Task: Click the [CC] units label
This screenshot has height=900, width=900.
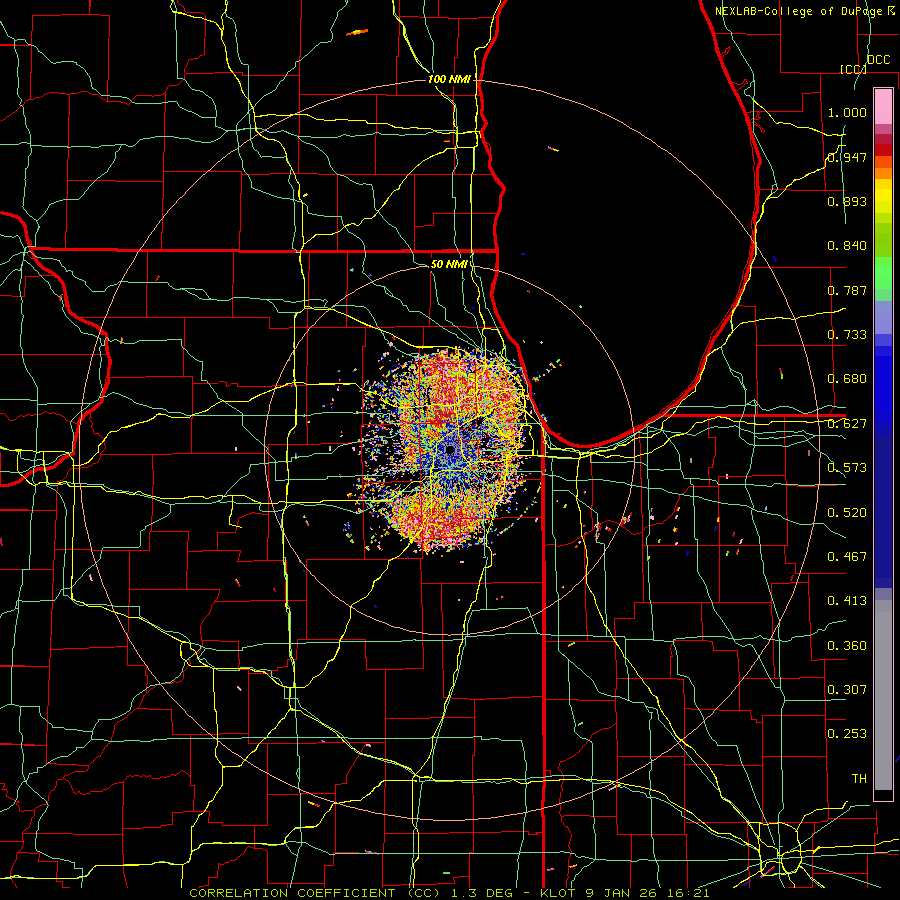Action: pyautogui.click(x=853, y=69)
